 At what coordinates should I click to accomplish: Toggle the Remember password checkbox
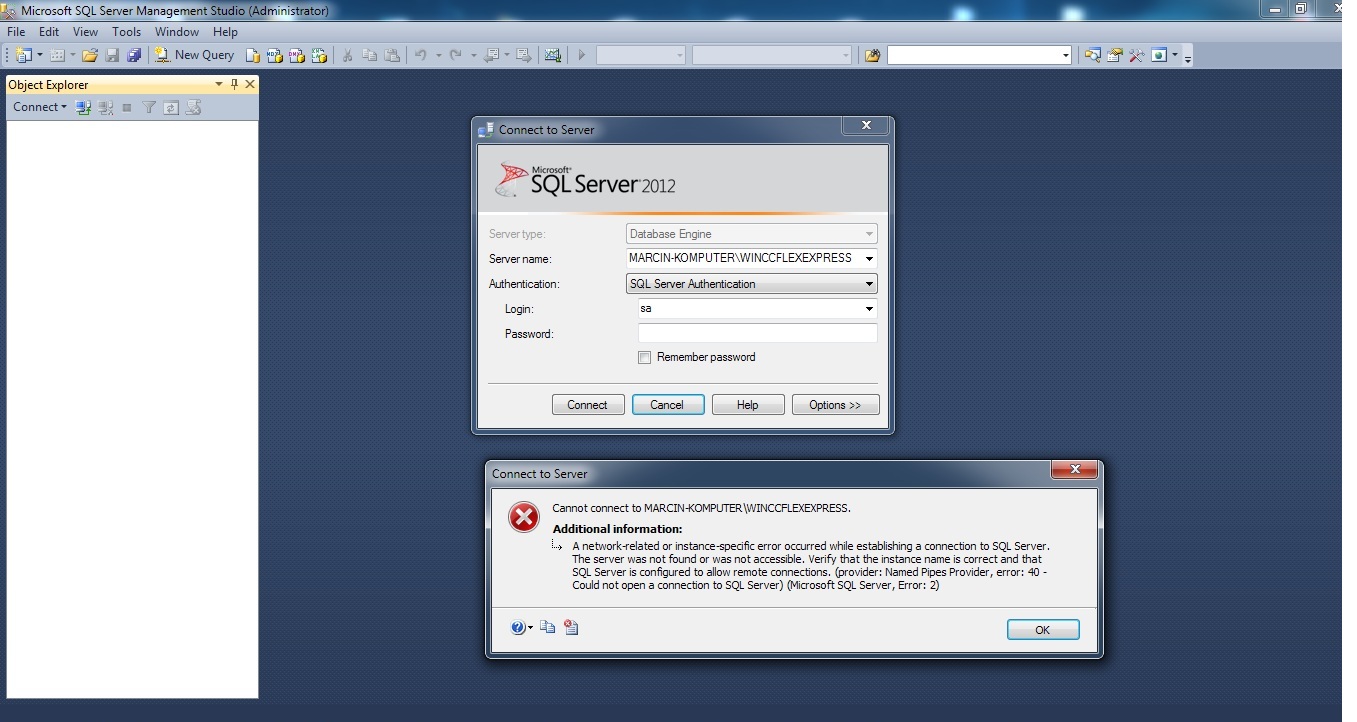point(645,357)
